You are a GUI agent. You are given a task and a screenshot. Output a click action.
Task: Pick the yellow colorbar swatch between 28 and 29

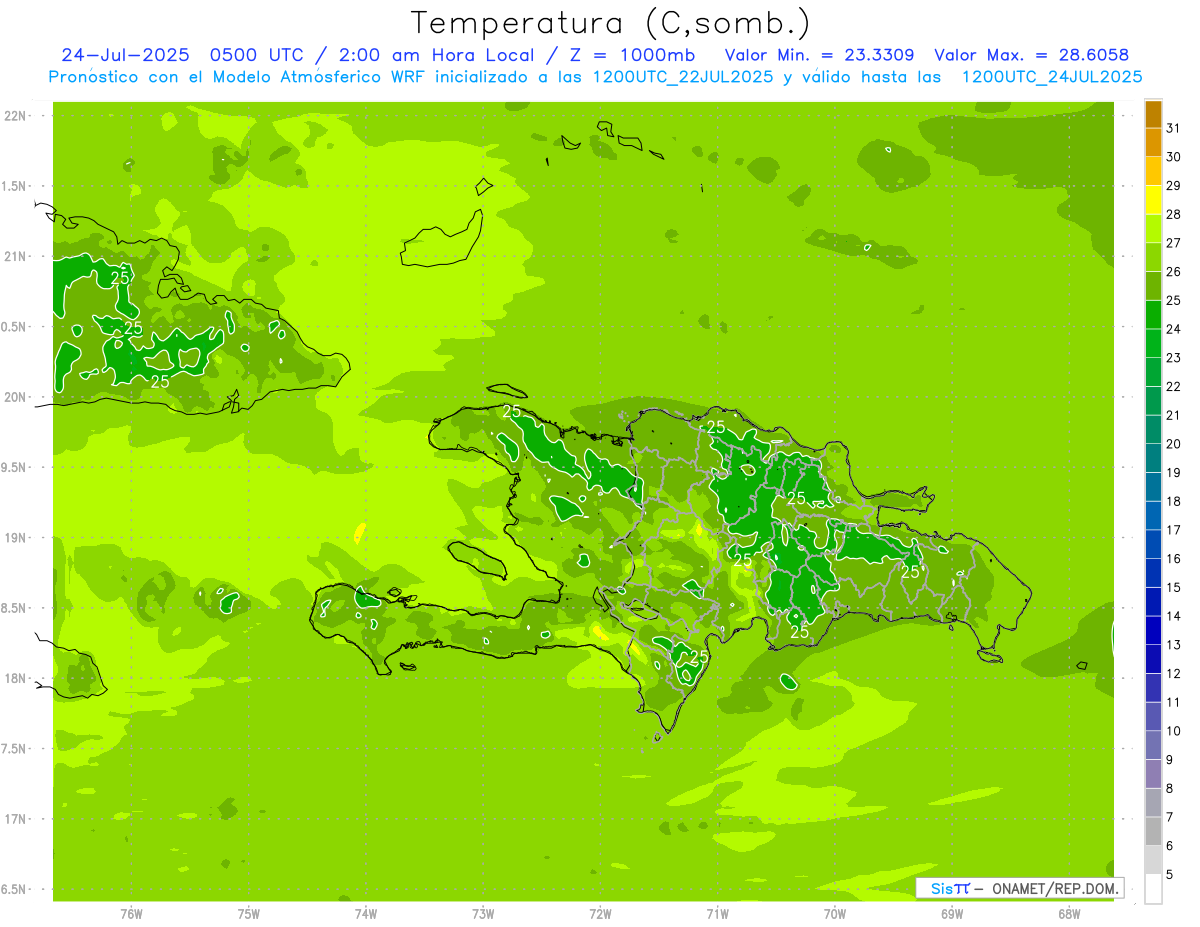[1153, 200]
